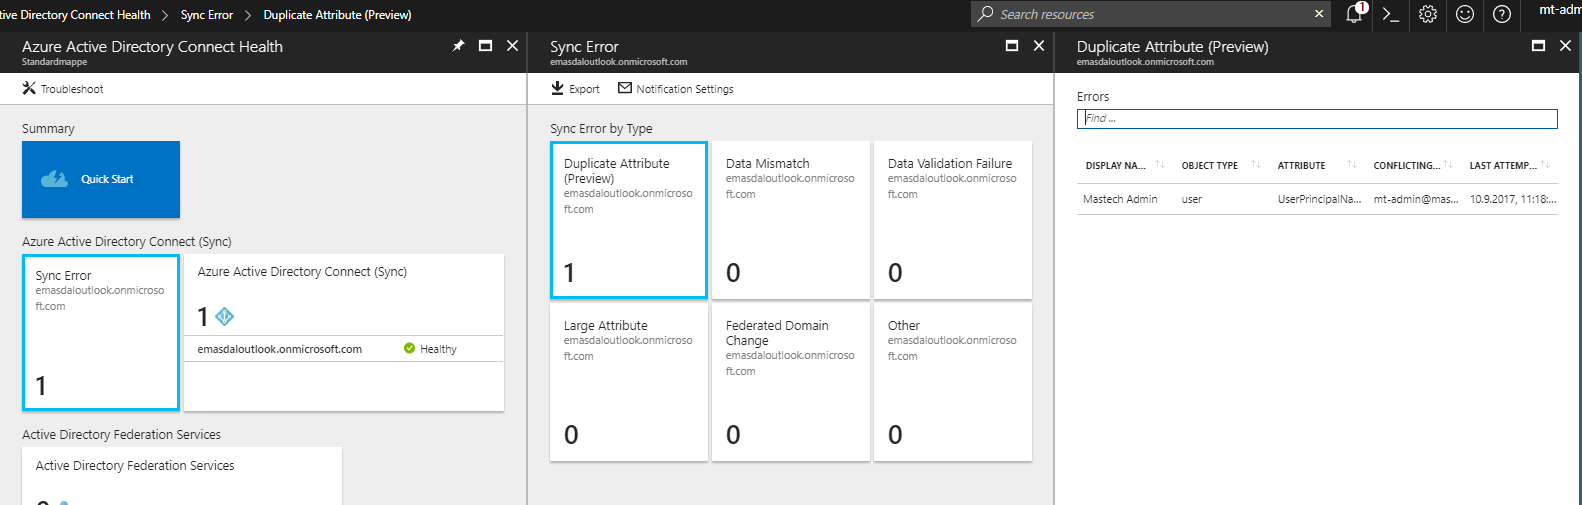This screenshot has height=505, width=1582.
Task: Click the feedback smiley icon
Action: point(1464,14)
